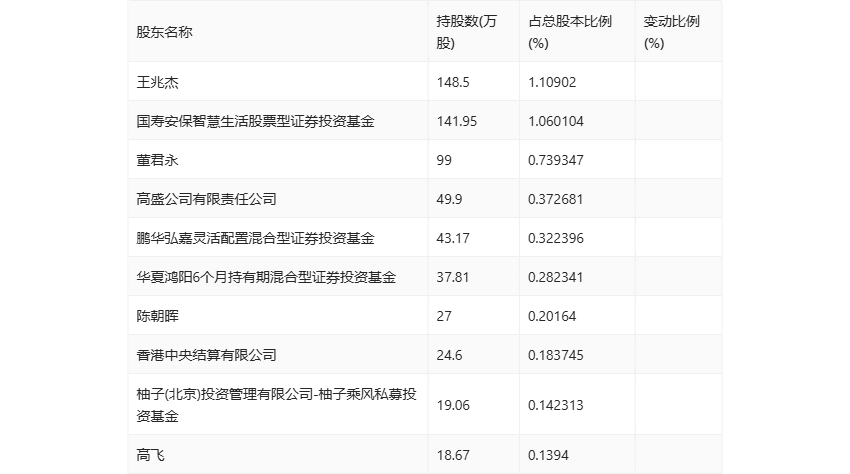Select the 0.142313 percentage value

556,406
